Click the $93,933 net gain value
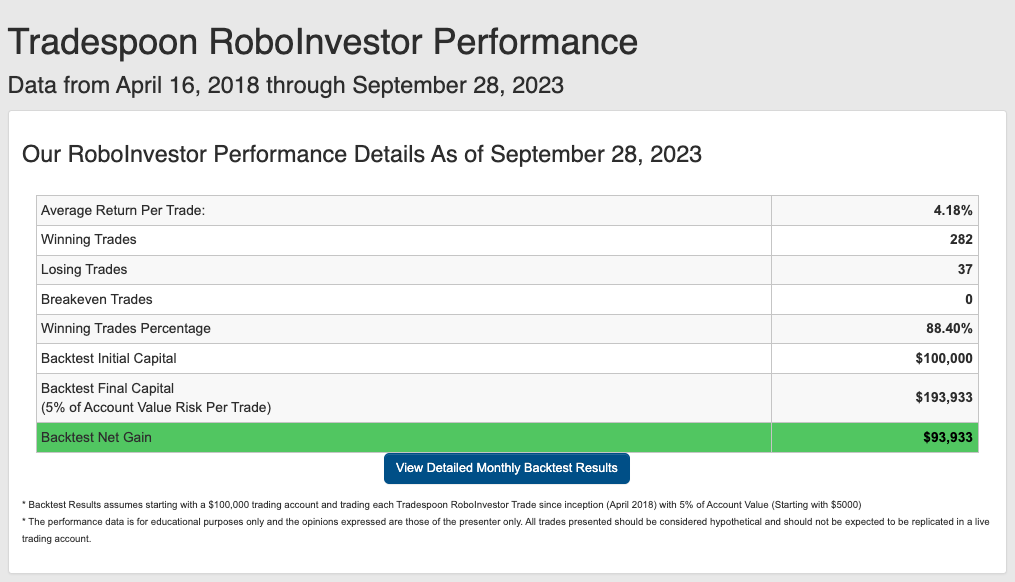This screenshot has width=1015, height=582. point(948,438)
